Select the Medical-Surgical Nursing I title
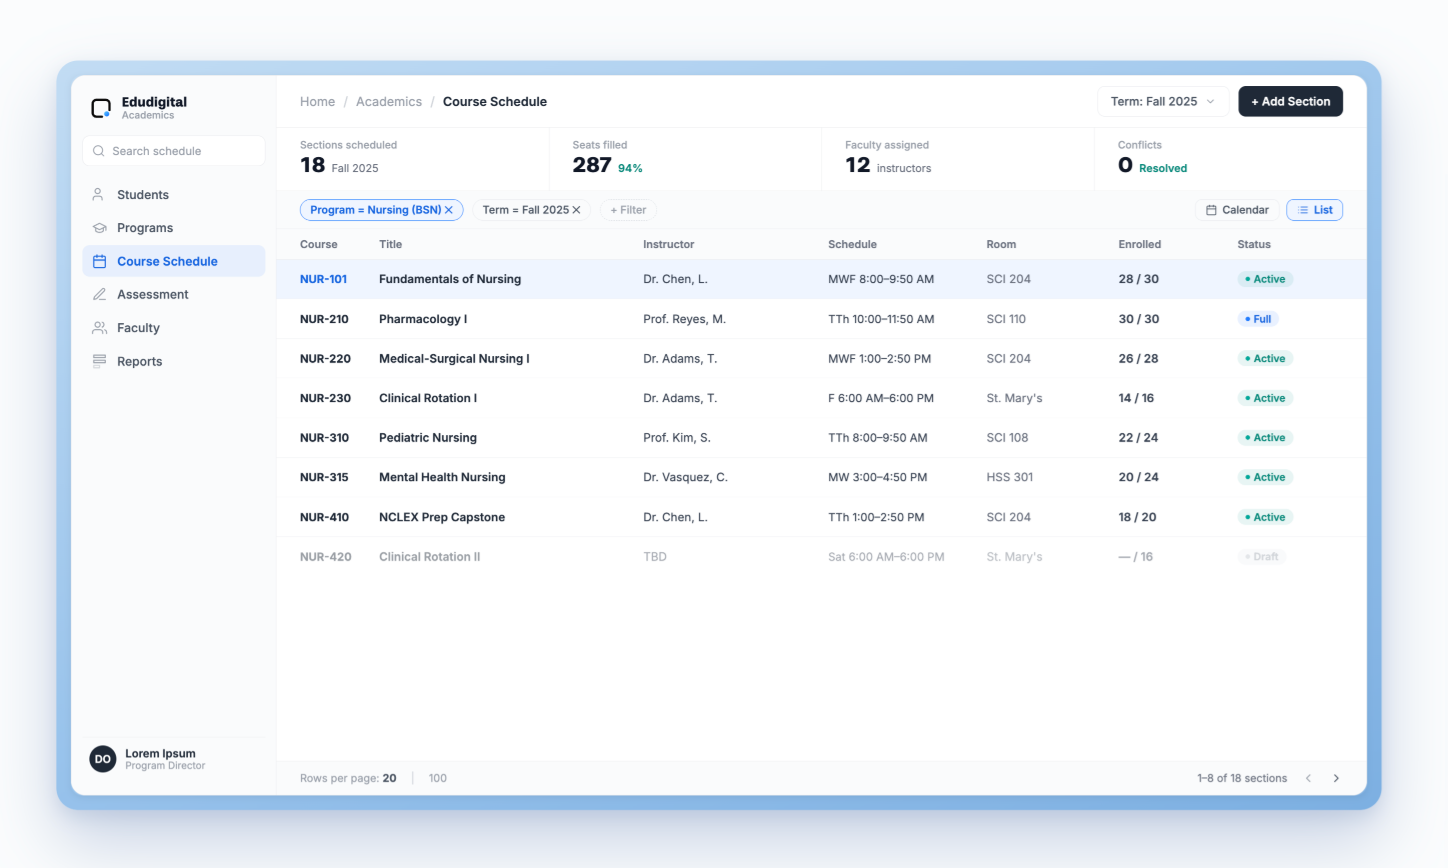The image size is (1448, 868). pyautogui.click(x=454, y=358)
